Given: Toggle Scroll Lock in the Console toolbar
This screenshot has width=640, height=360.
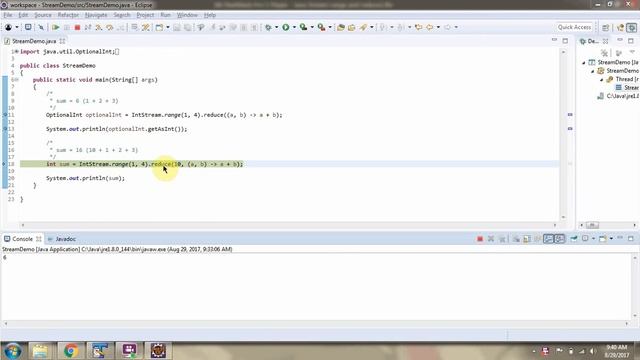Looking at the screenshot, I should 527,239.
